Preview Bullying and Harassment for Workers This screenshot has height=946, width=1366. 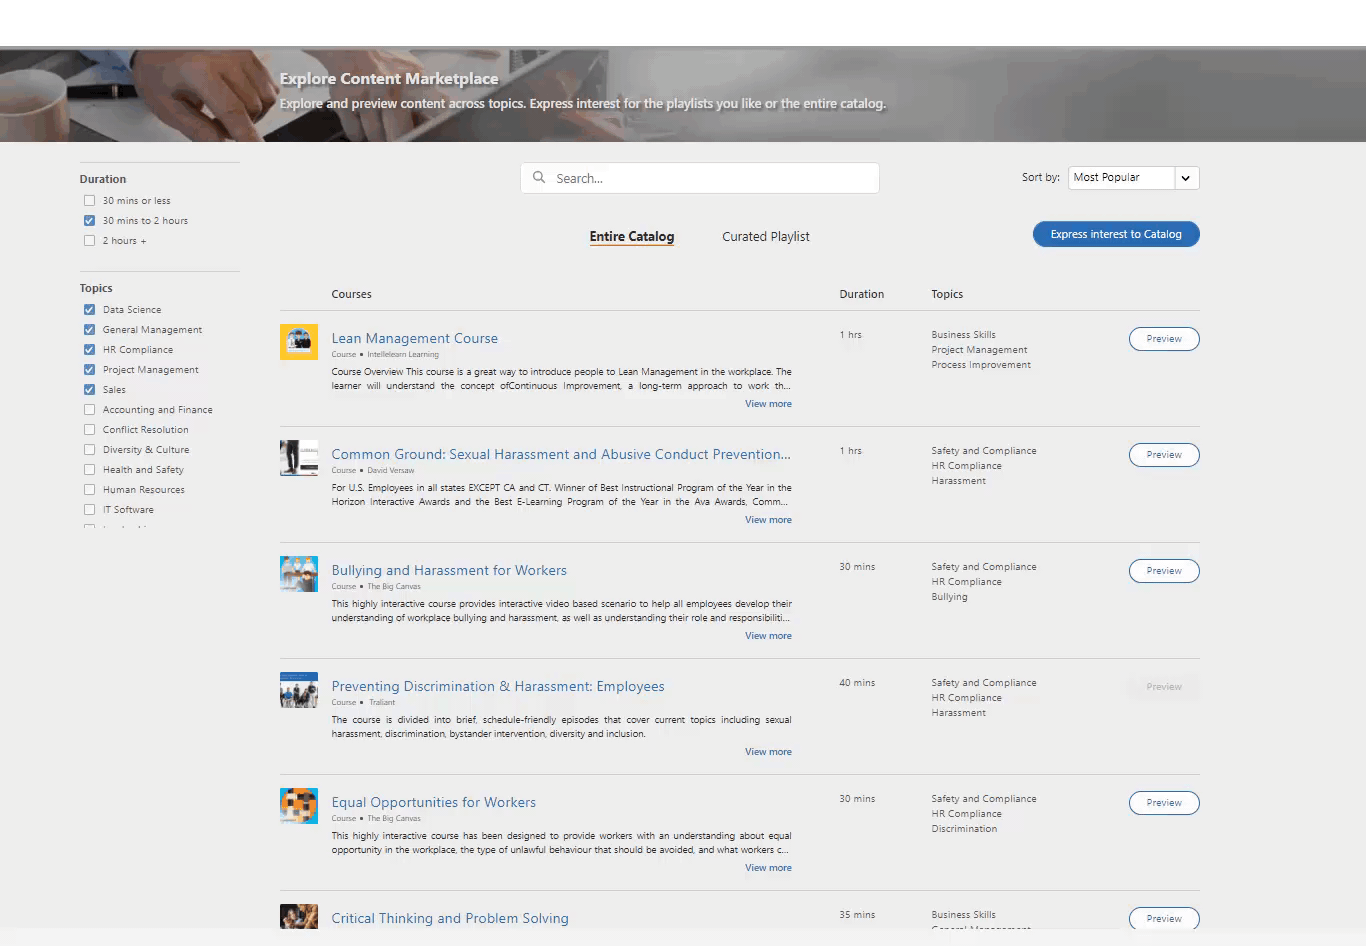click(1164, 571)
